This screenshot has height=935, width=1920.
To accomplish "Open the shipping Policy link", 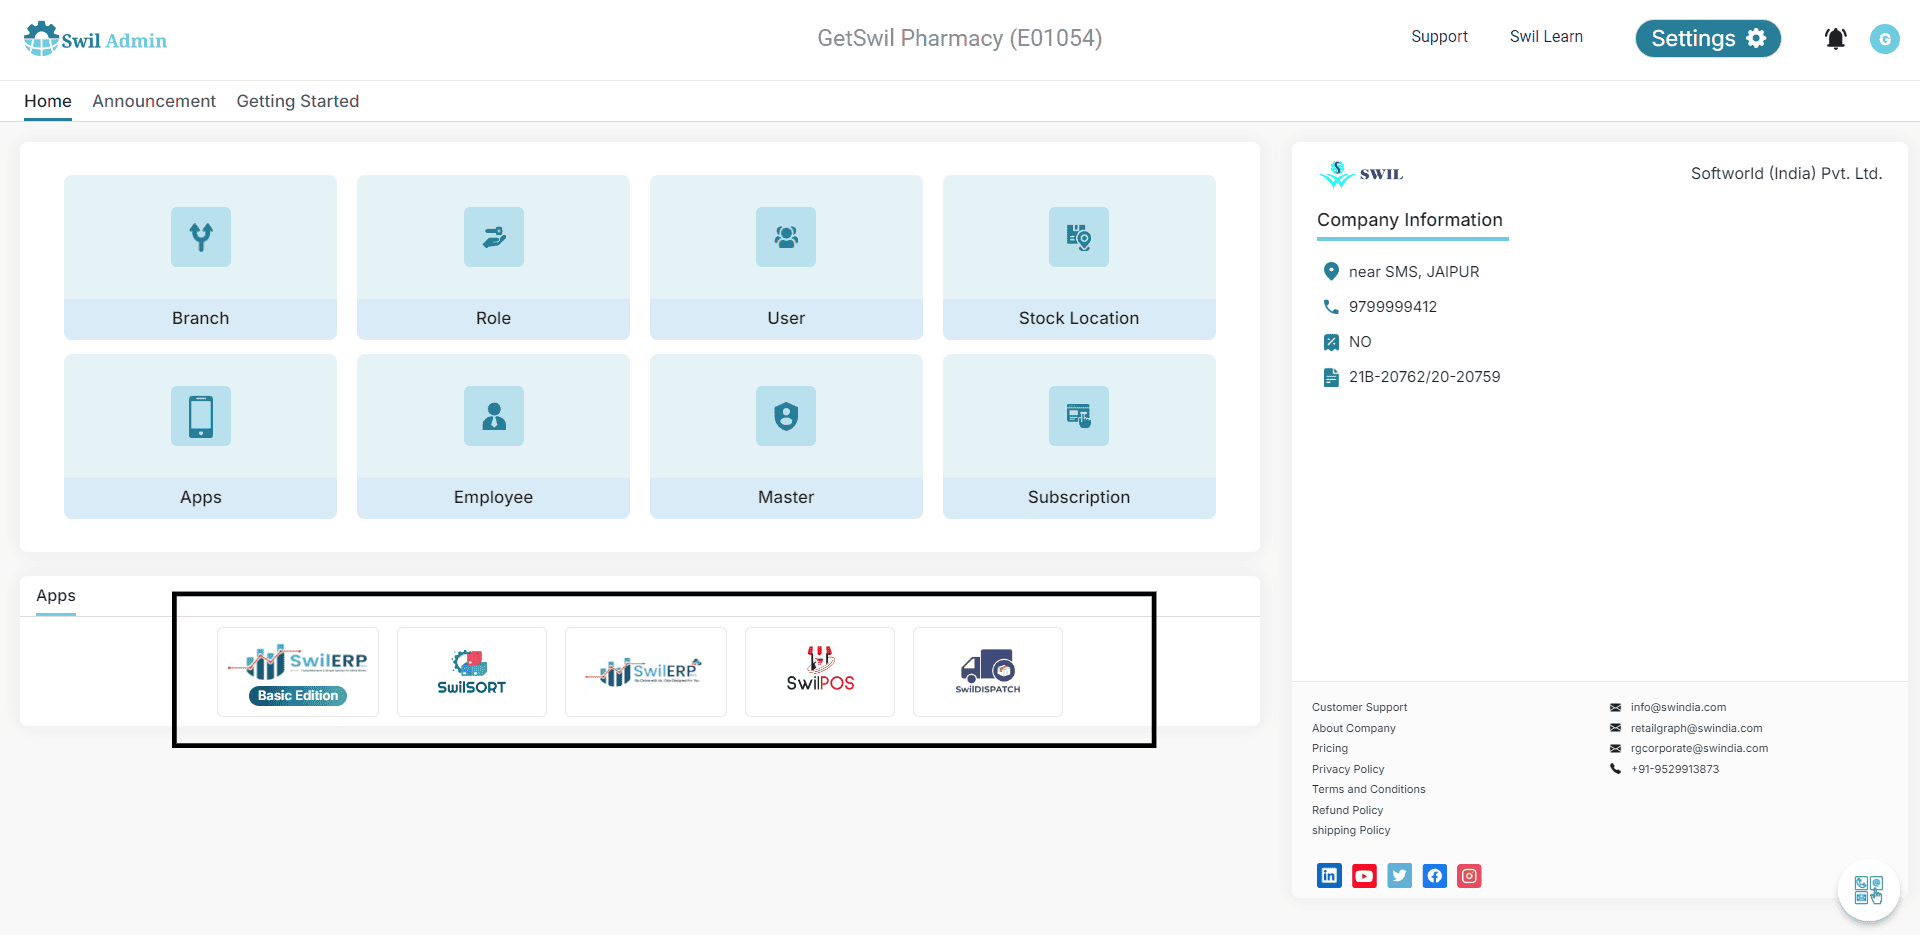I will [1351, 830].
